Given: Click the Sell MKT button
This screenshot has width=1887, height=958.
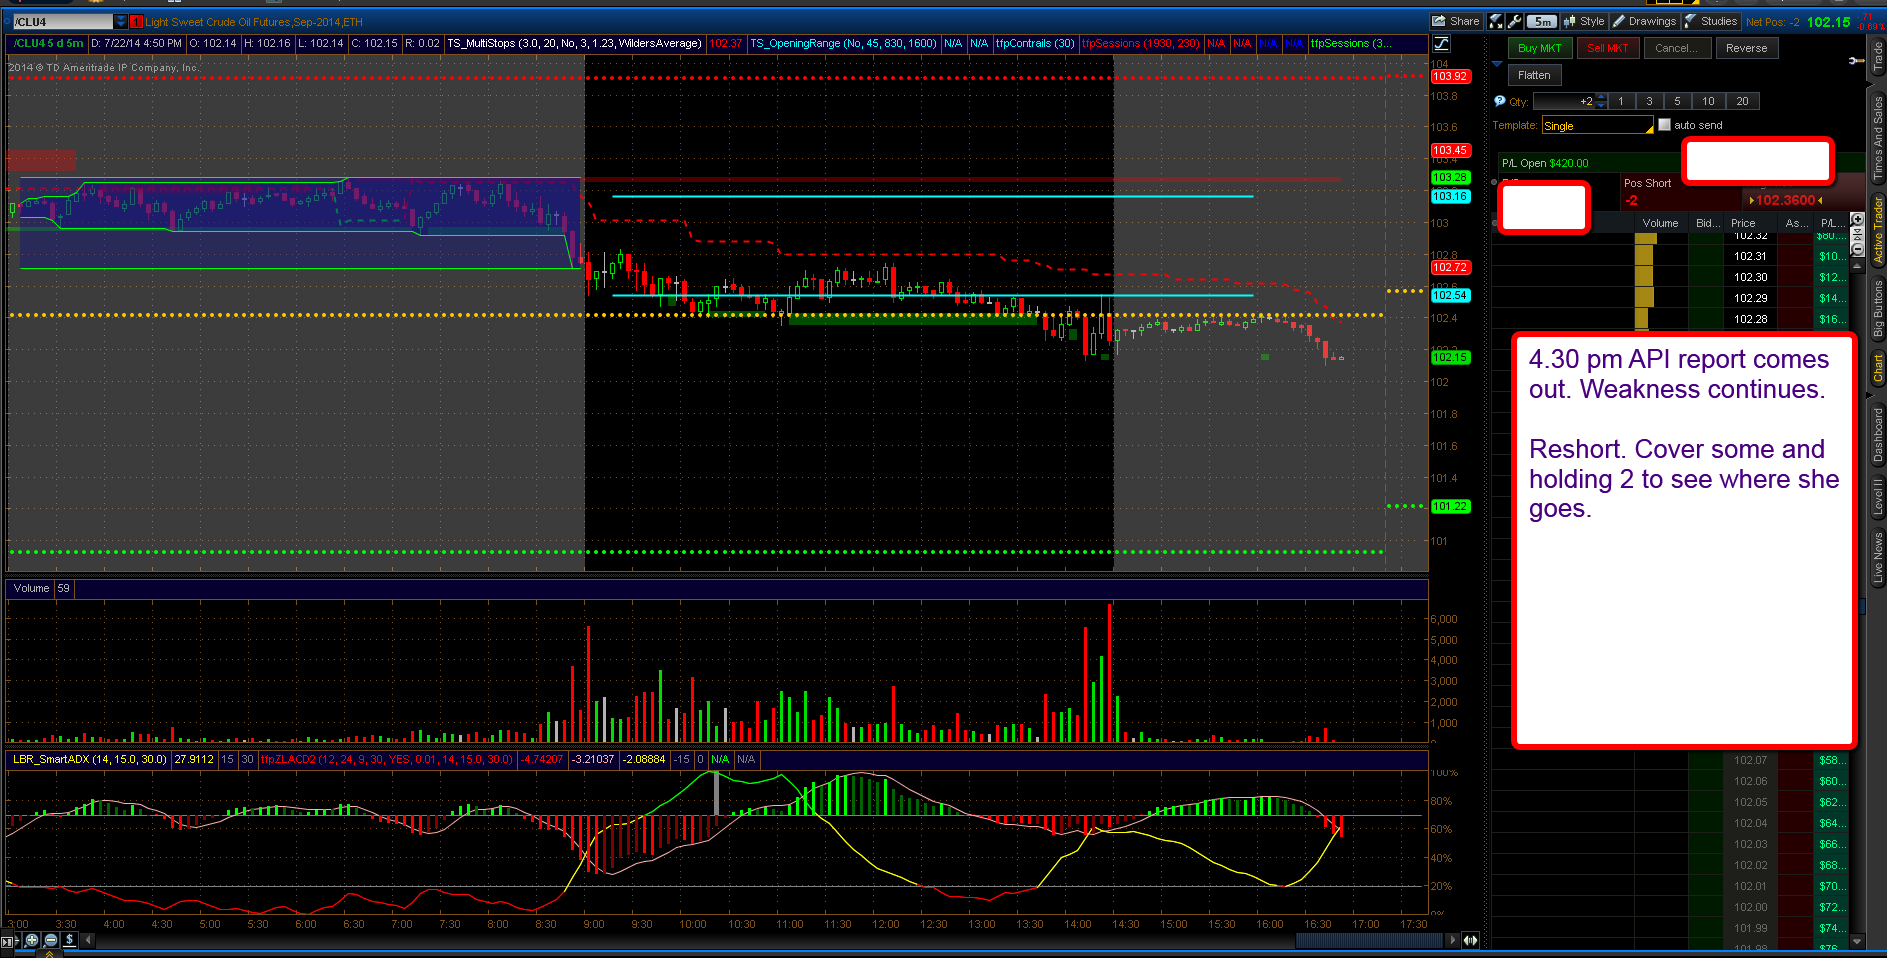Looking at the screenshot, I should [1608, 48].
